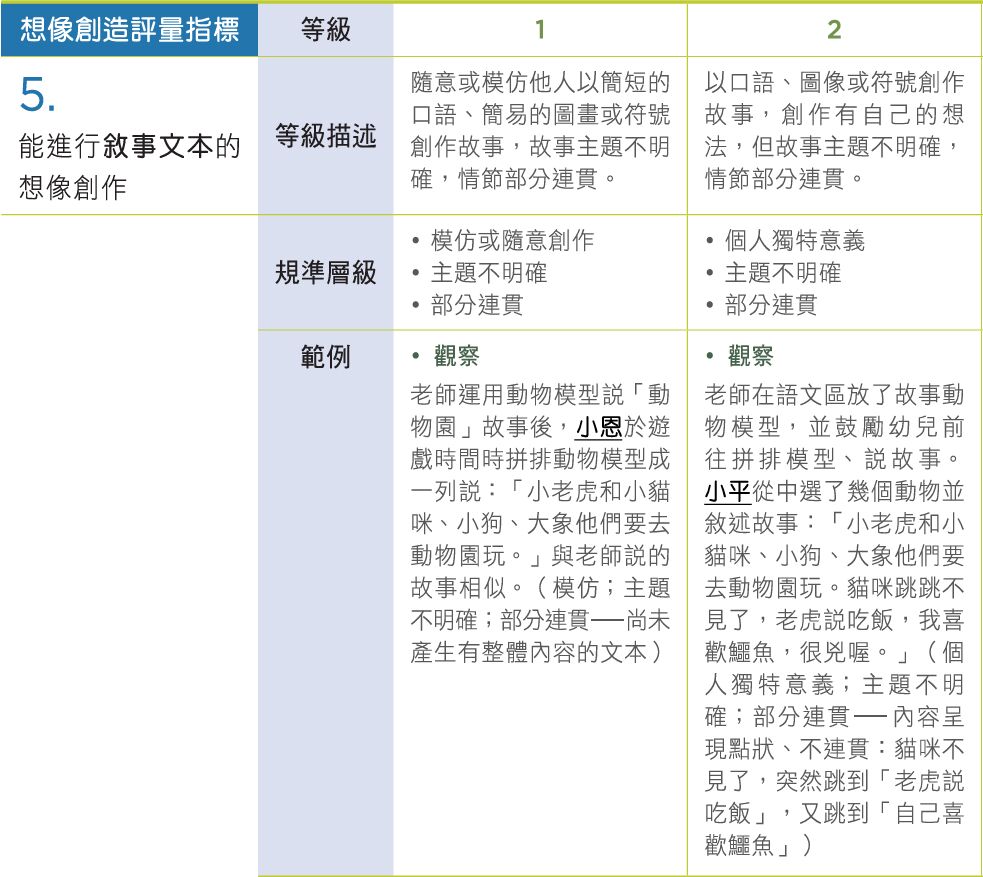This screenshot has height=877, width=983.
Task: Click the 觀察 heading in level 2 column
Action: pos(756,356)
